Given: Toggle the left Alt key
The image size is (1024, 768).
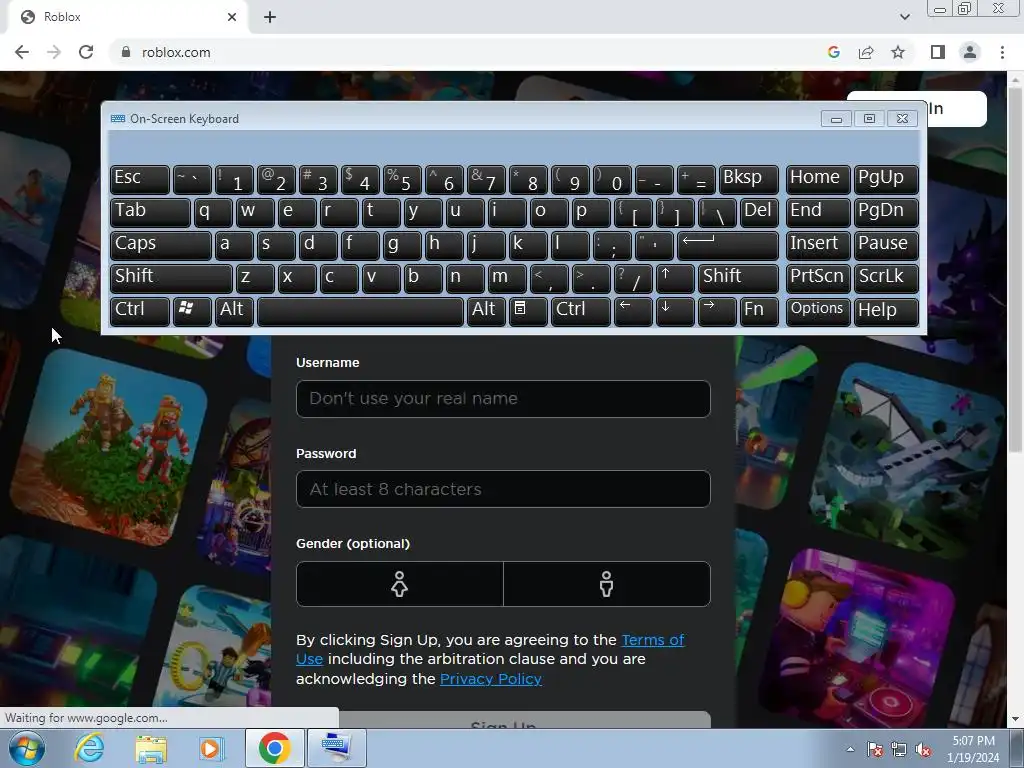Looking at the screenshot, I should pos(234,311).
